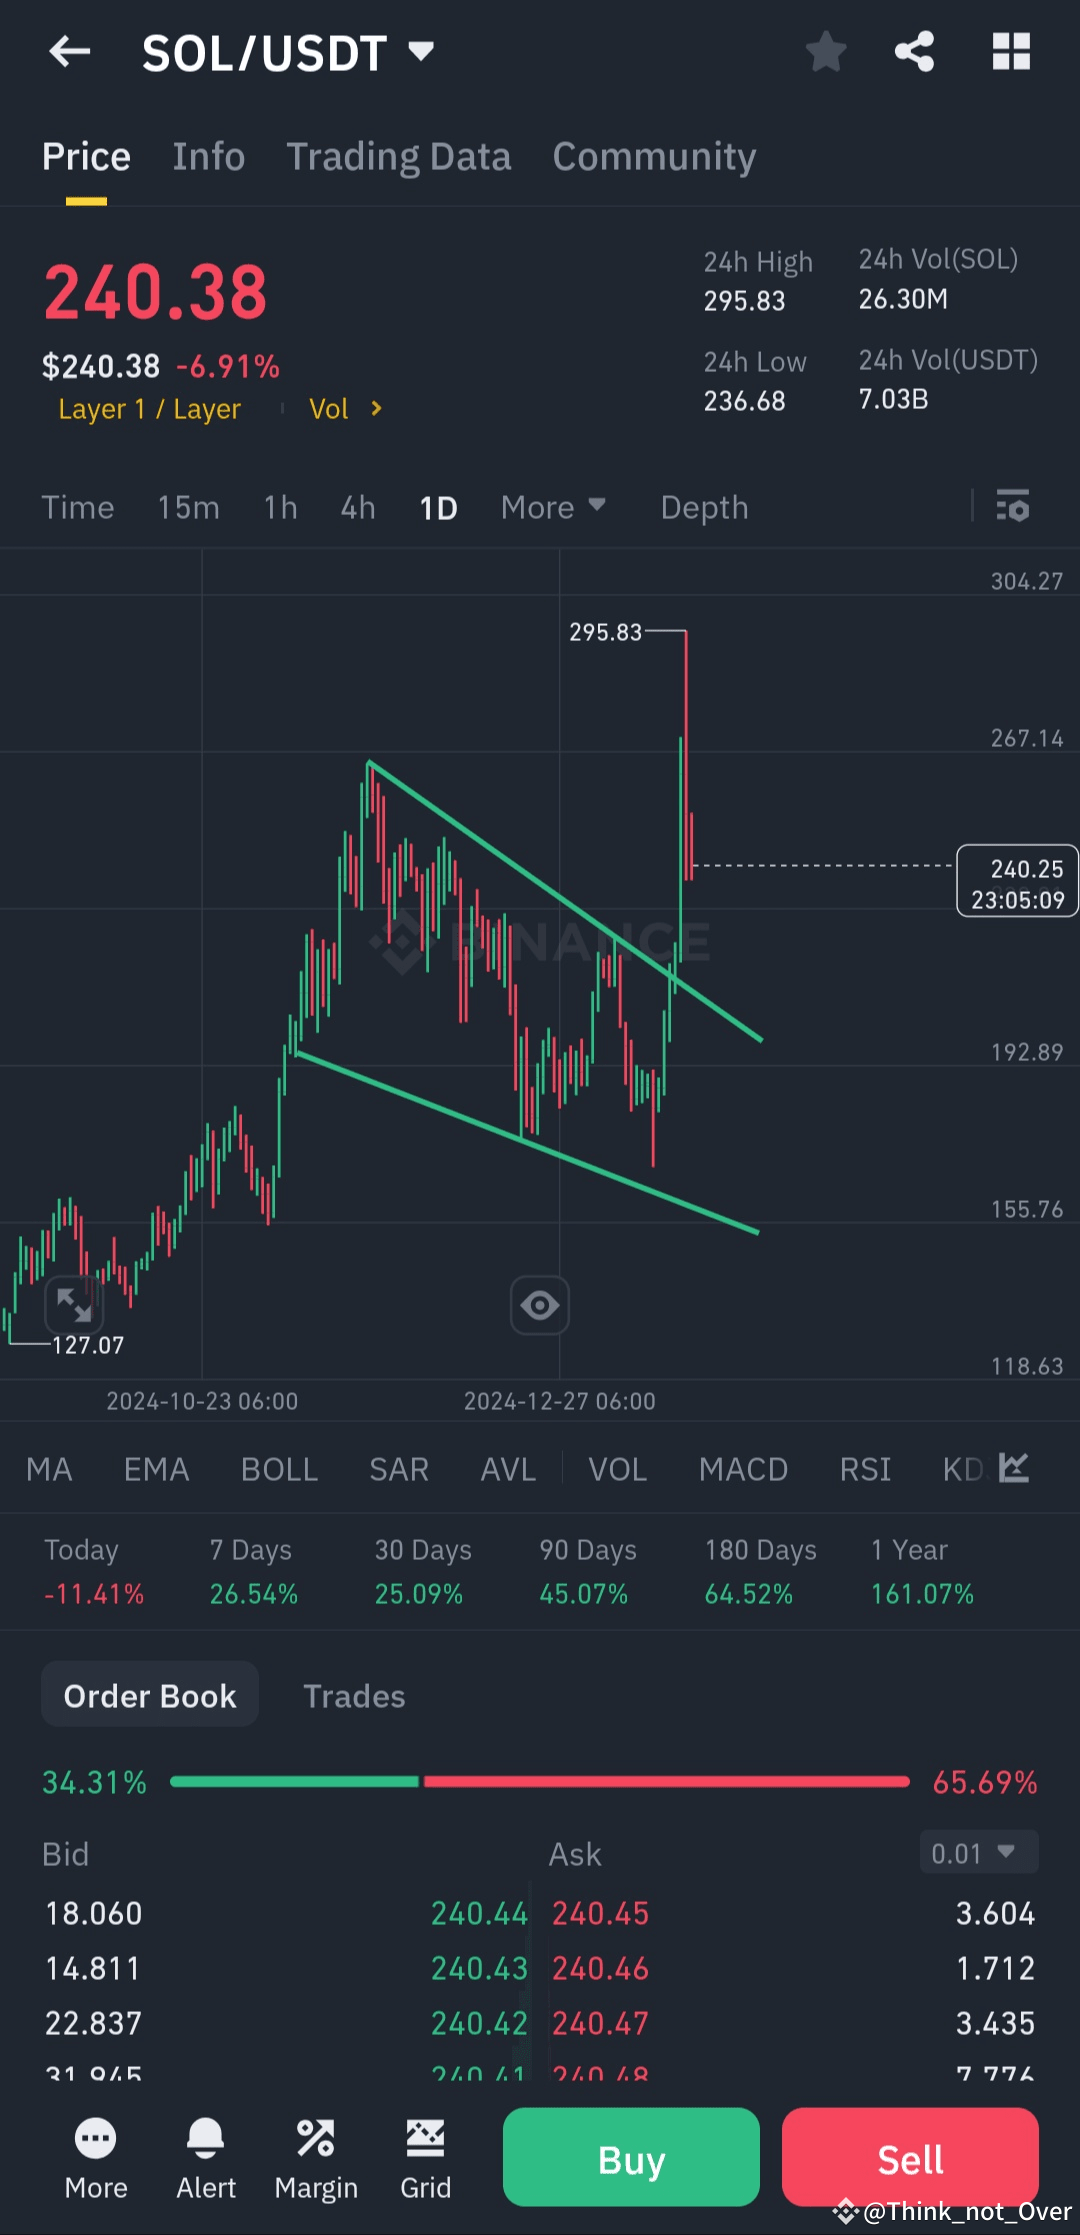Open the chart style grid icon top right
1080x2235 pixels.
pyautogui.click(x=1010, y=52)
